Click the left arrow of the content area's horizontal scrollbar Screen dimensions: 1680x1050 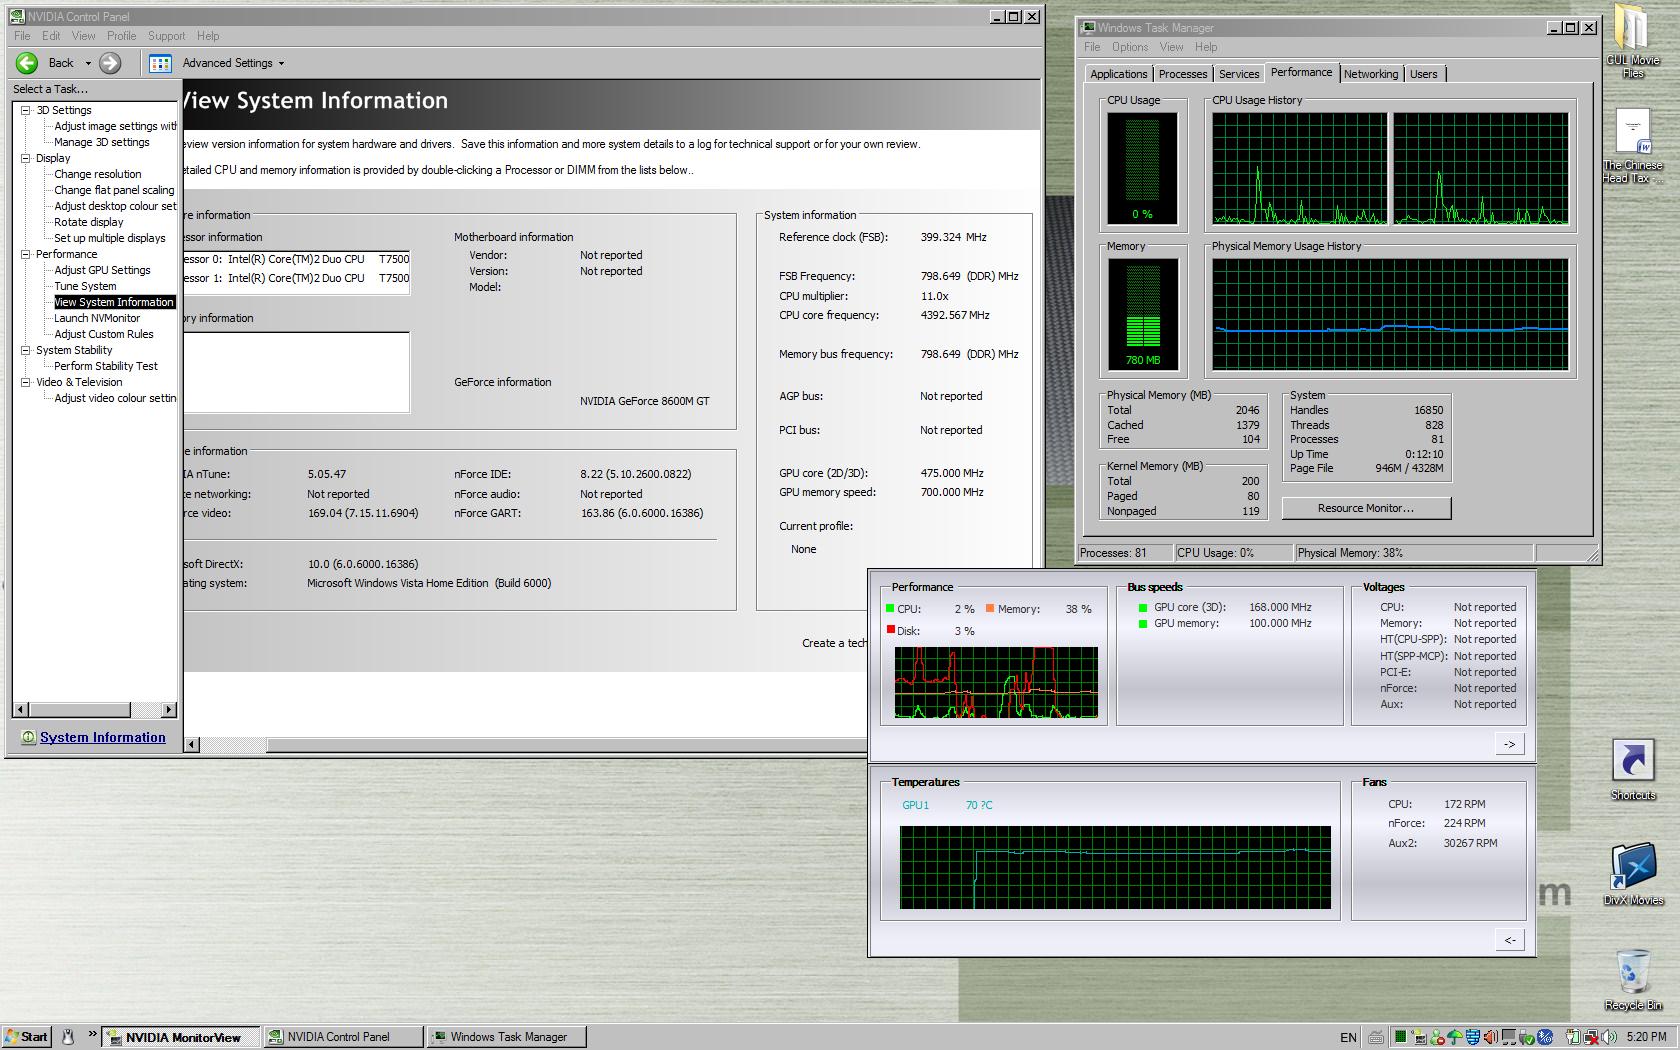pyautogui.click(x=192, y=744)
